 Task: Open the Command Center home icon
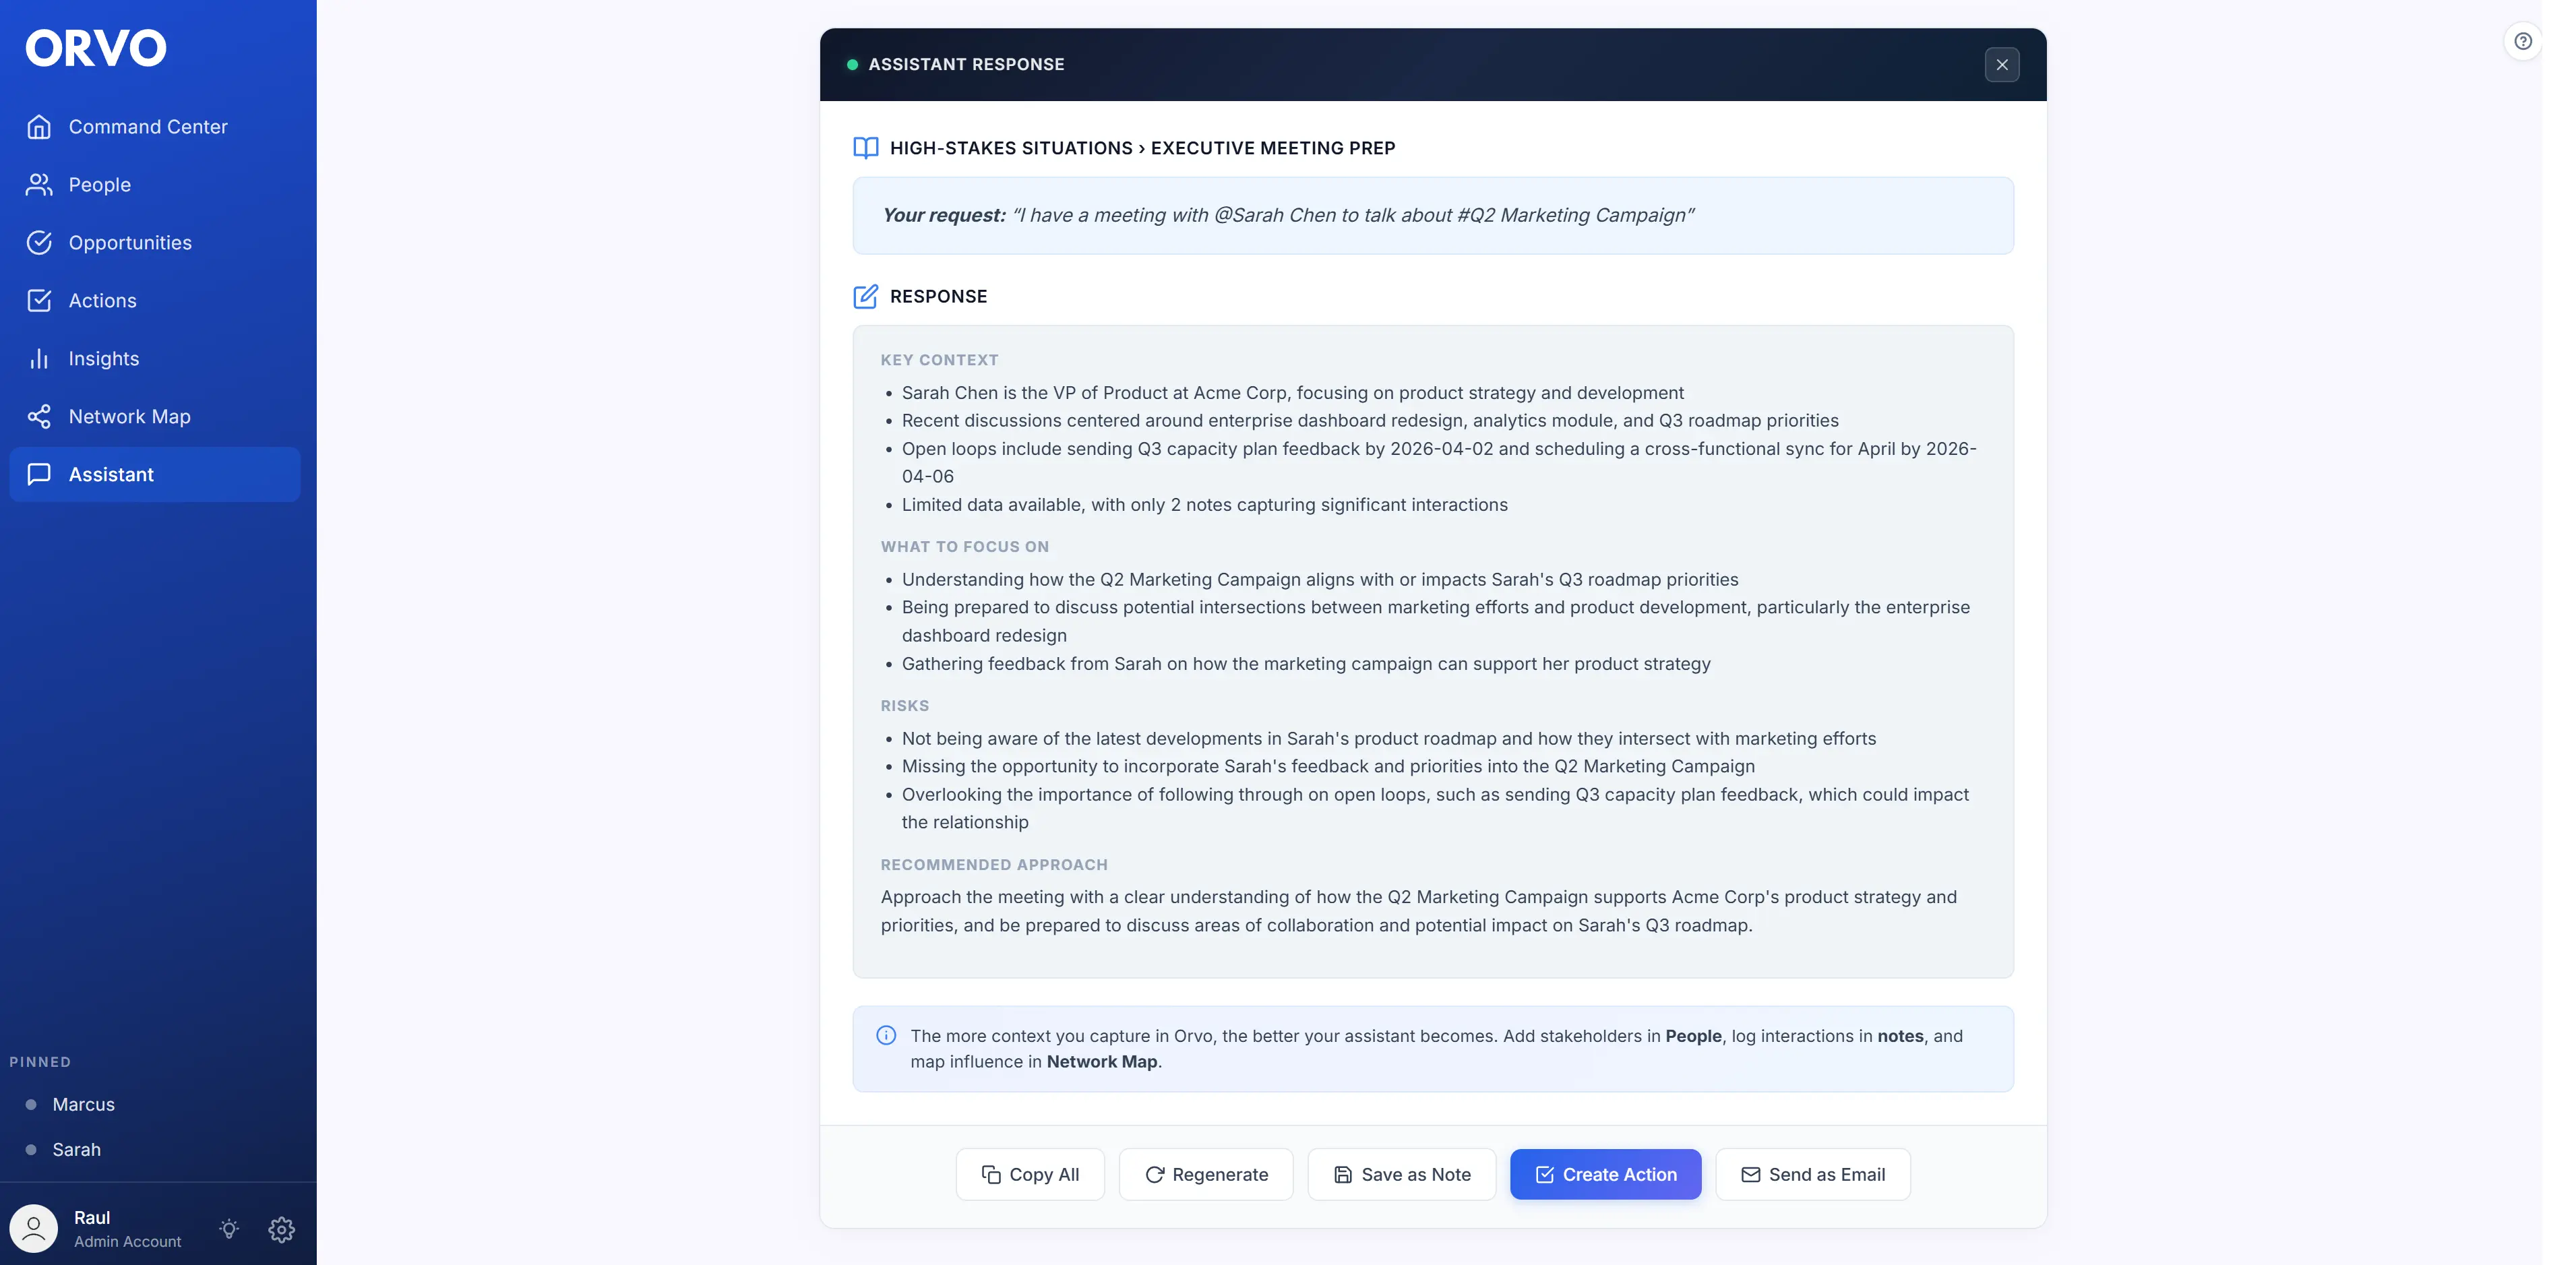point(39,126)
